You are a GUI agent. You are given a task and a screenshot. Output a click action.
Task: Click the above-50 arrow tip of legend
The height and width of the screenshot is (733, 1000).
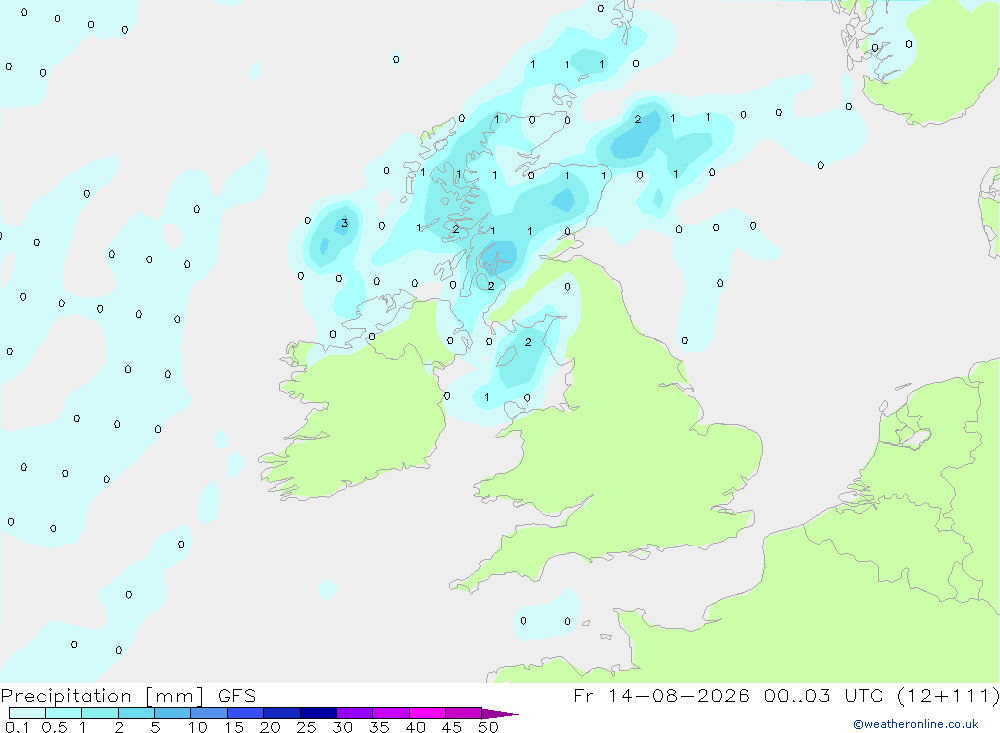coord(499,714)
